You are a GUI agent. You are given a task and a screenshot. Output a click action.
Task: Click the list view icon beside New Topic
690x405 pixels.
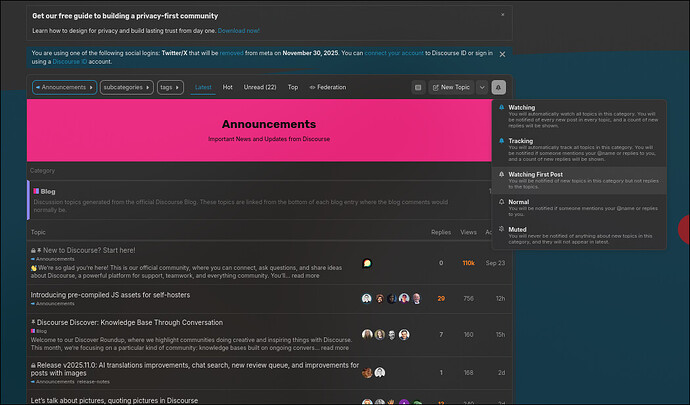[418, 87]
